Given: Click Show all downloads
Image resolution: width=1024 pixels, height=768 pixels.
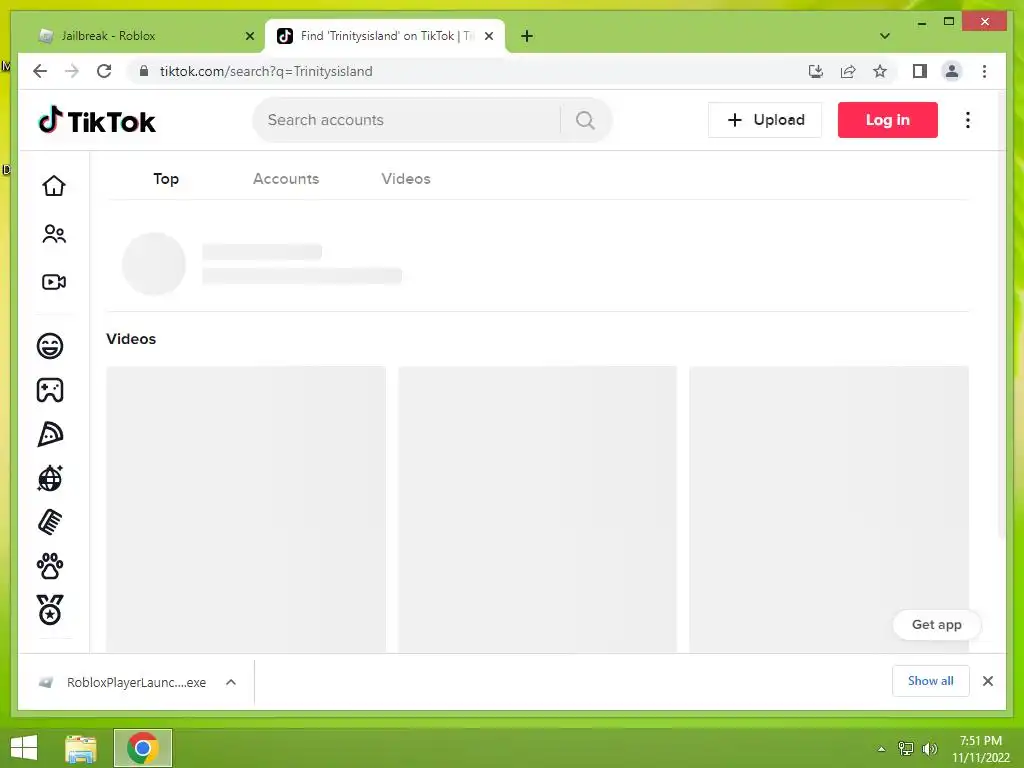Looking at the screenshot, I should [x=931, y=681].
